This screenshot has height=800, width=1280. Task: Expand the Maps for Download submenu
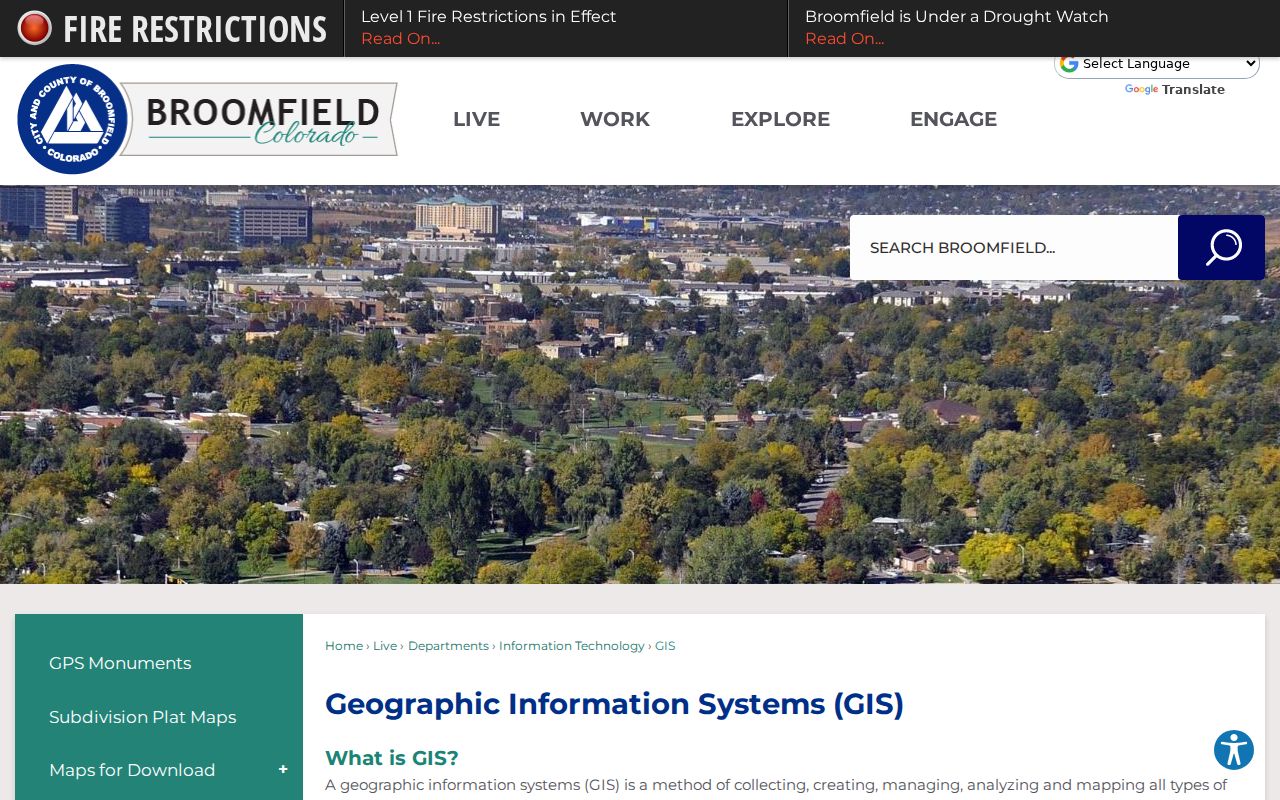pos(283,770)
